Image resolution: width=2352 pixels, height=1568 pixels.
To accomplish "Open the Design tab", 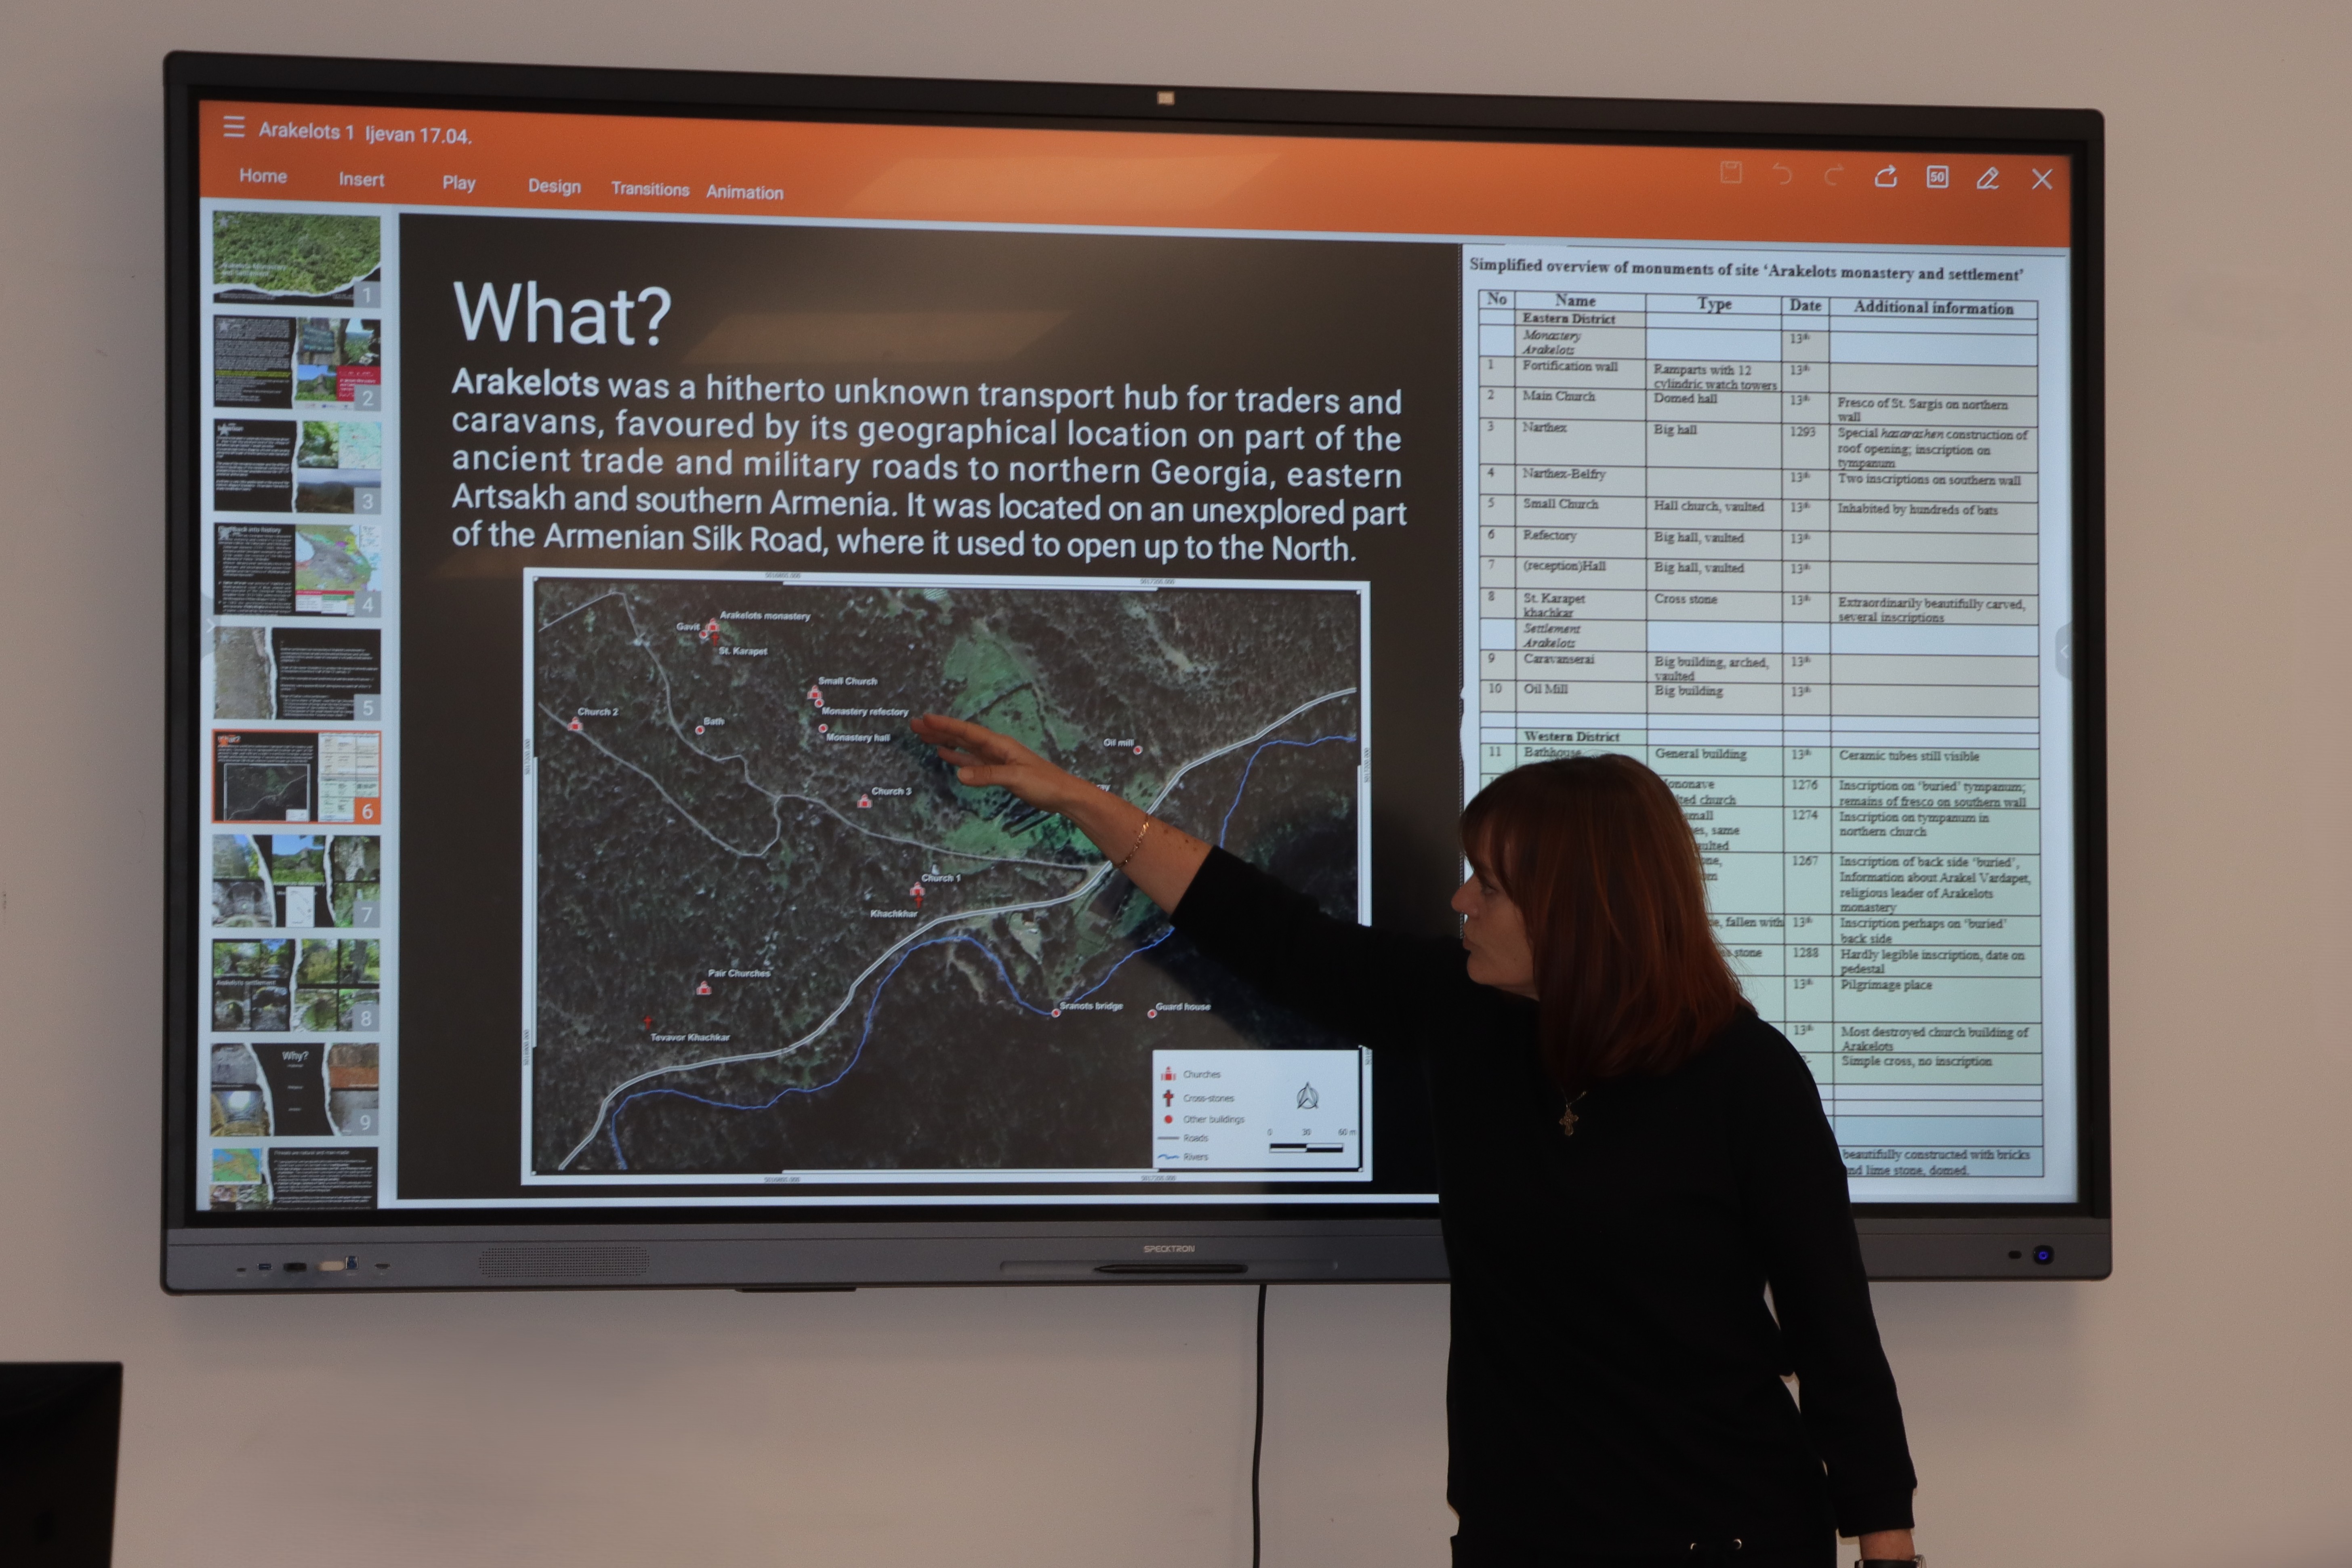I will pos(554,186).
